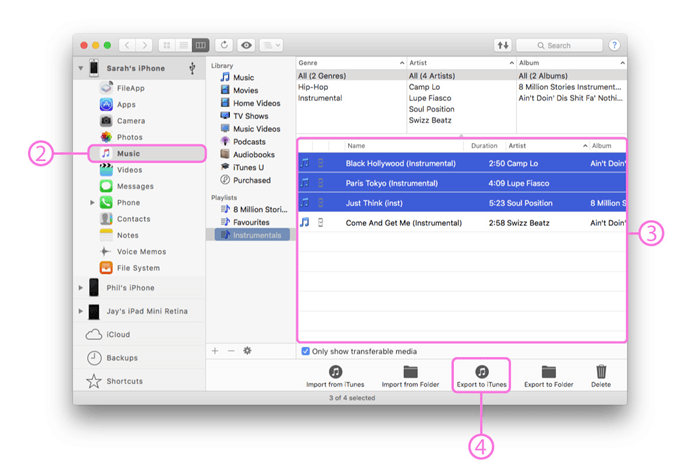
Task: Open playlist gear settings menu
Action: point(247,351)
